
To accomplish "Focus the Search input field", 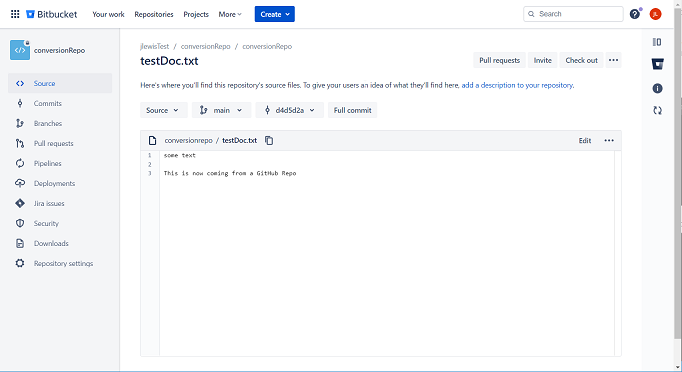I will click(x=573, y=14).
